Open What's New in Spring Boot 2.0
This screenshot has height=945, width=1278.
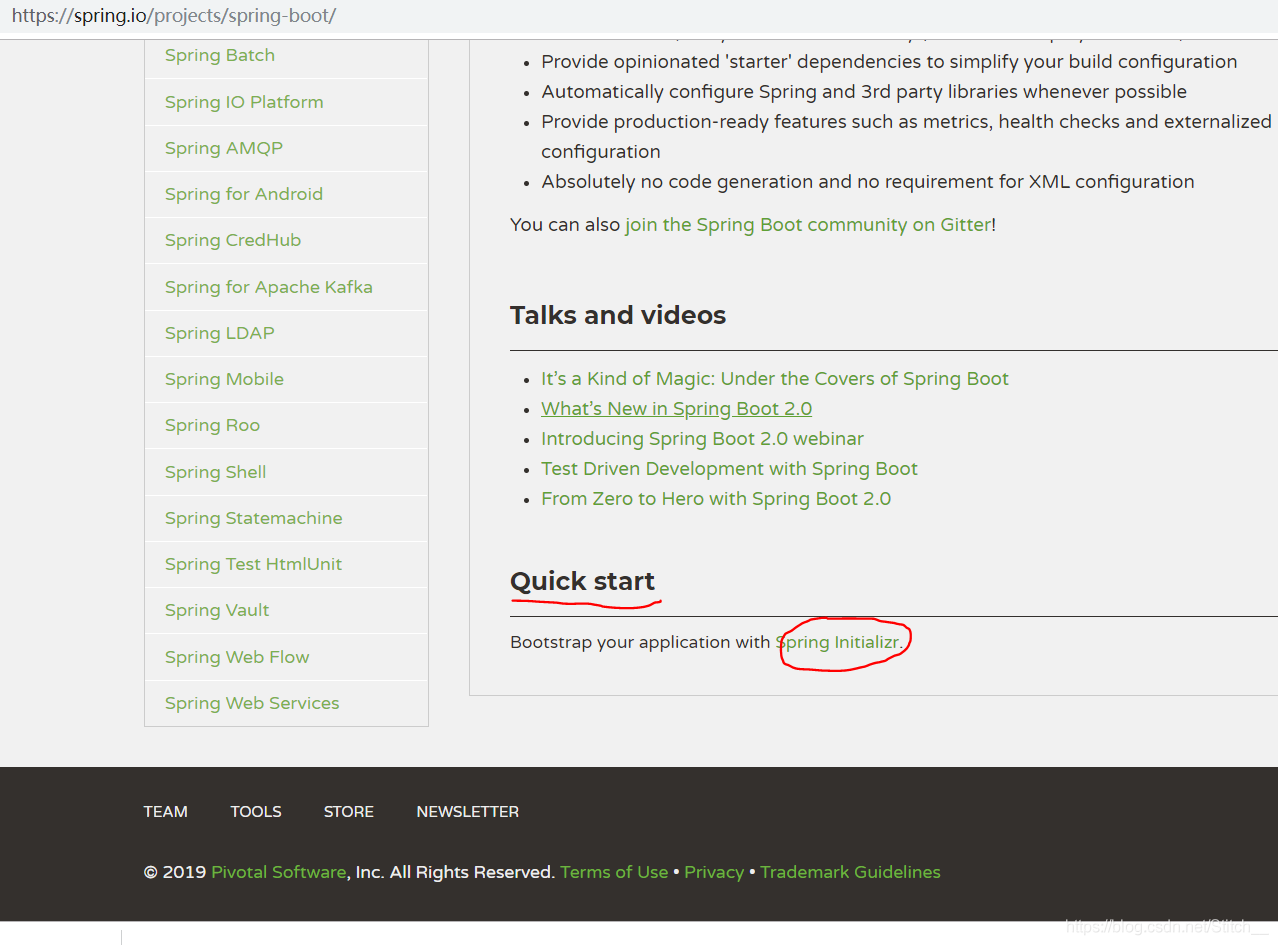[x=676, y=409]
